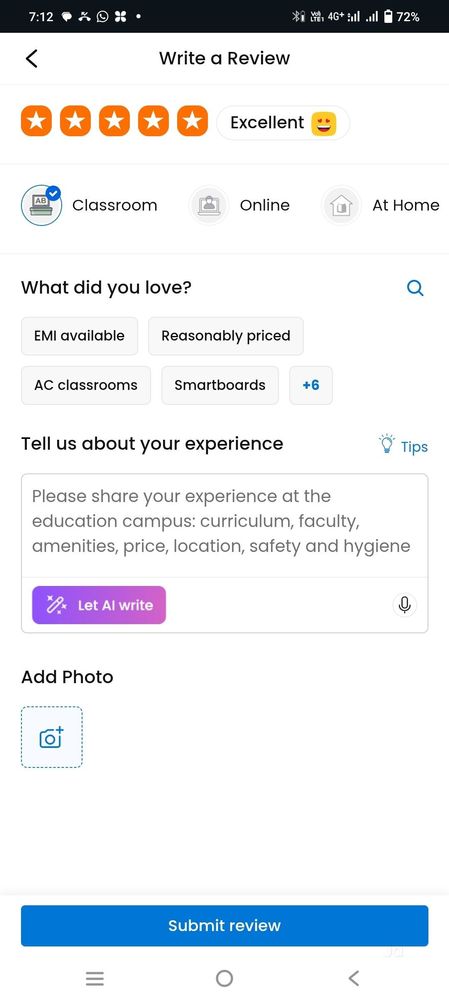Set rating to three stars
The height and width of the screenshot is (1000, 449).
coord(114,121)
